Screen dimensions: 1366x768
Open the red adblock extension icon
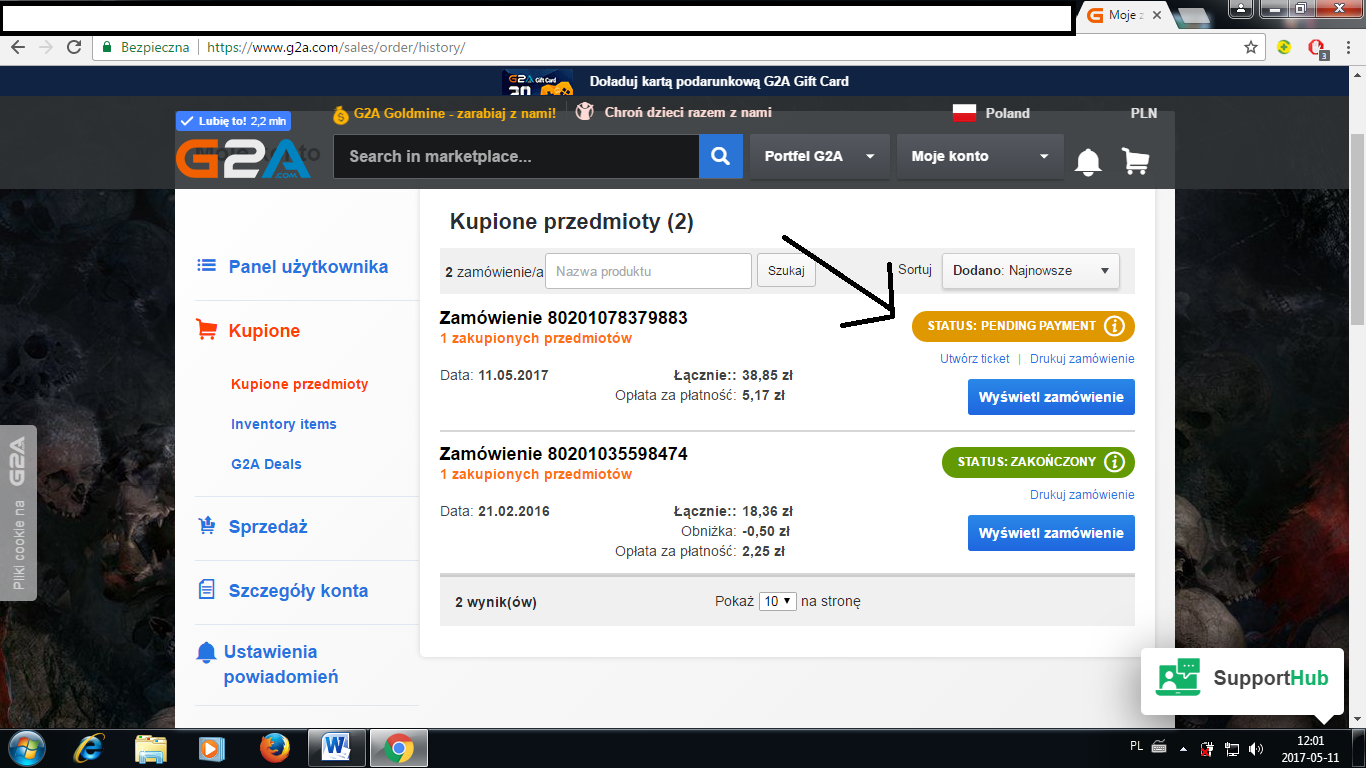click(1317, 47)
